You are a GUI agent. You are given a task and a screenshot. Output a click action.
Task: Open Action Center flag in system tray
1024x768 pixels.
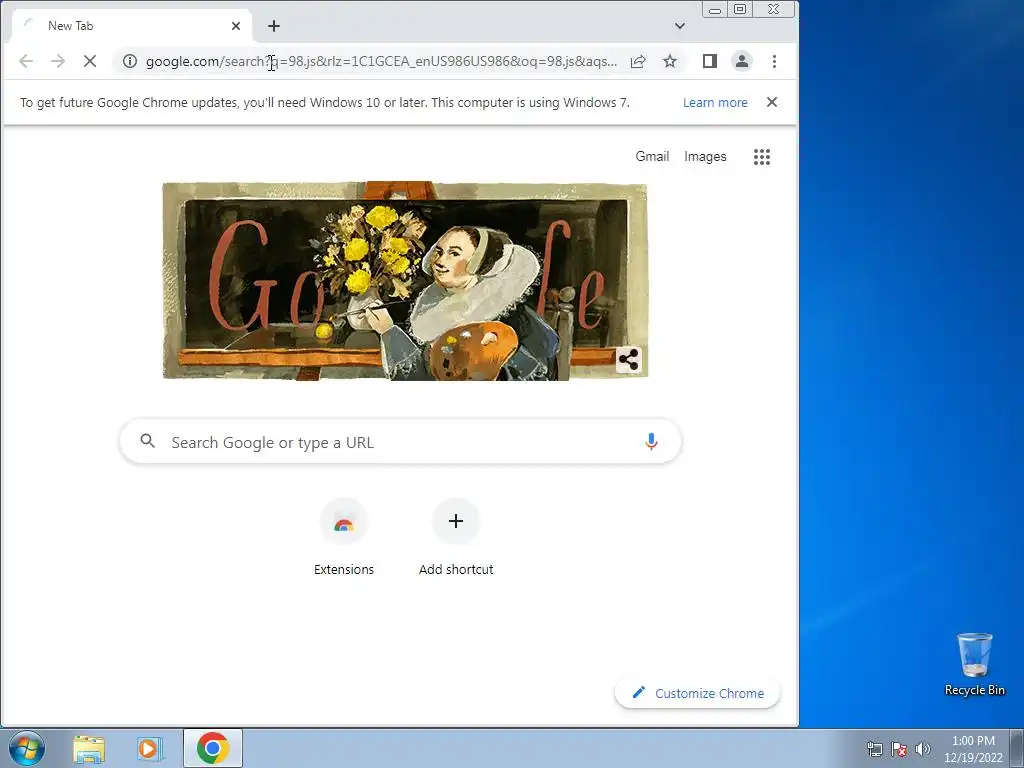899,749
